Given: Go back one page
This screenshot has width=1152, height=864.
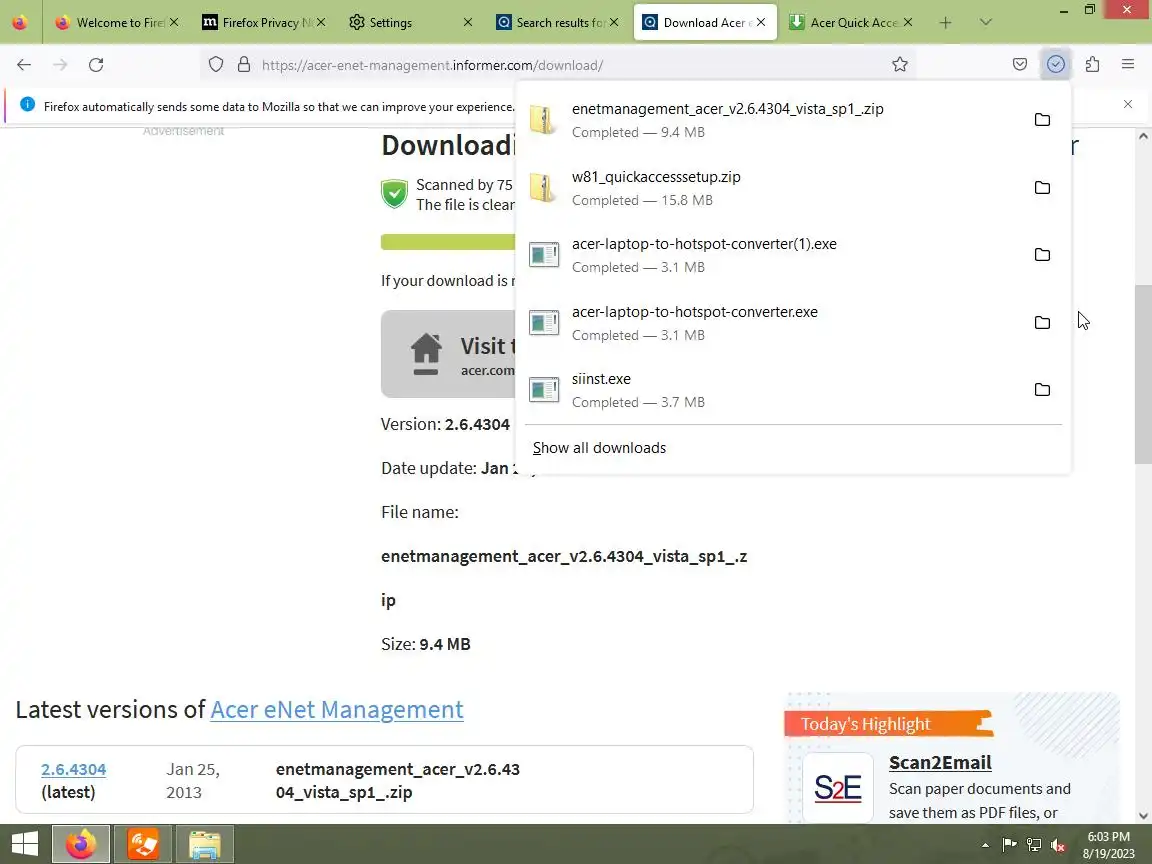Looking at the screenshot, I should [24, 65].
